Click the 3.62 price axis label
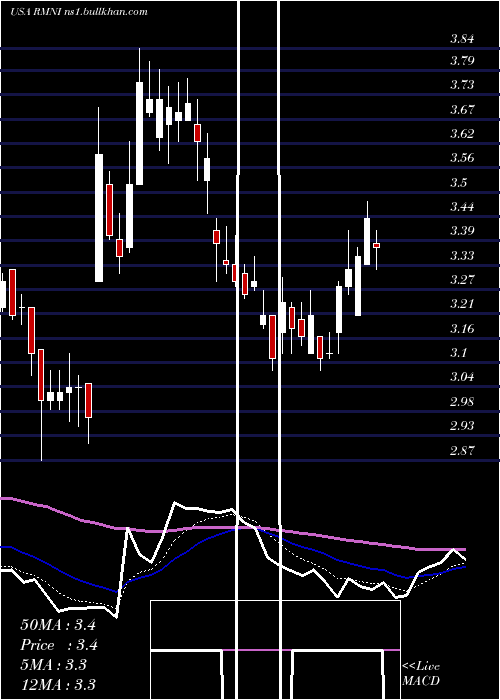Image resolution: width=500 pixels, height=700 pixels. pos(462,133)
